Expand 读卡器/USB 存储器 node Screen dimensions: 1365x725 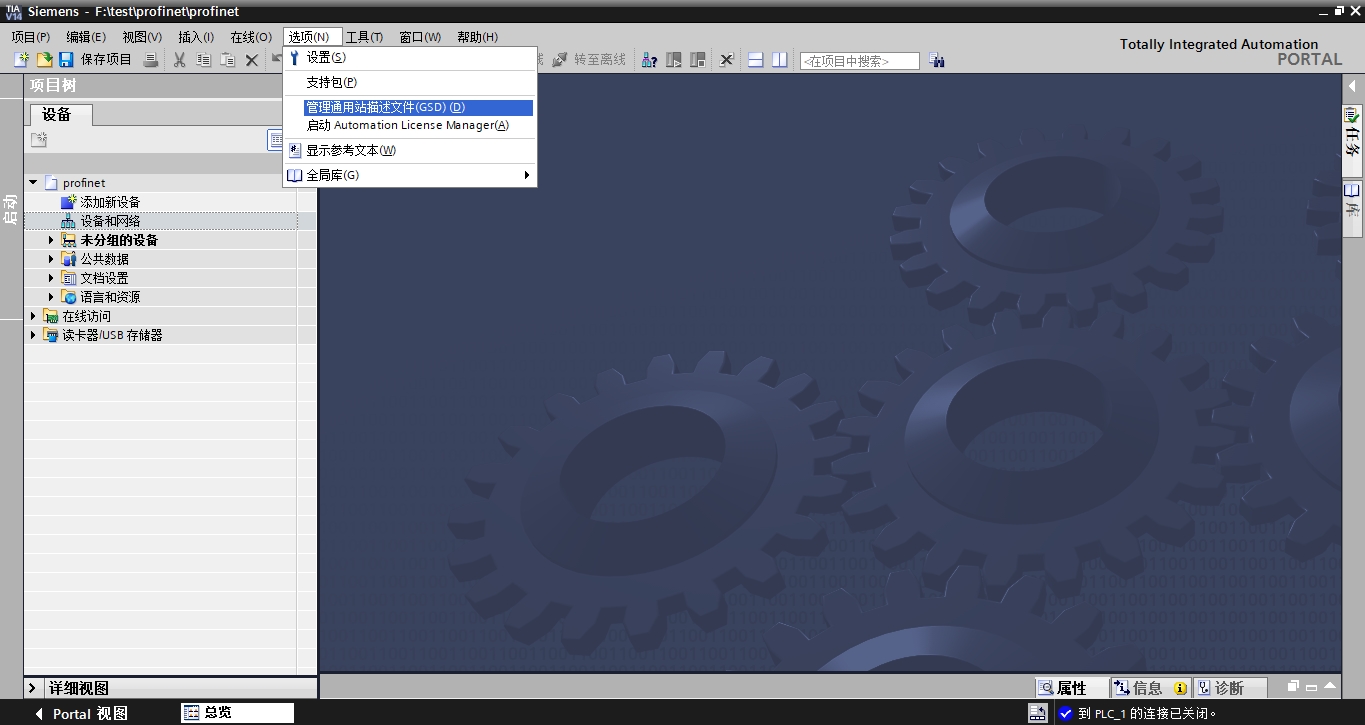pyautogui.click(x=33, y=335)
